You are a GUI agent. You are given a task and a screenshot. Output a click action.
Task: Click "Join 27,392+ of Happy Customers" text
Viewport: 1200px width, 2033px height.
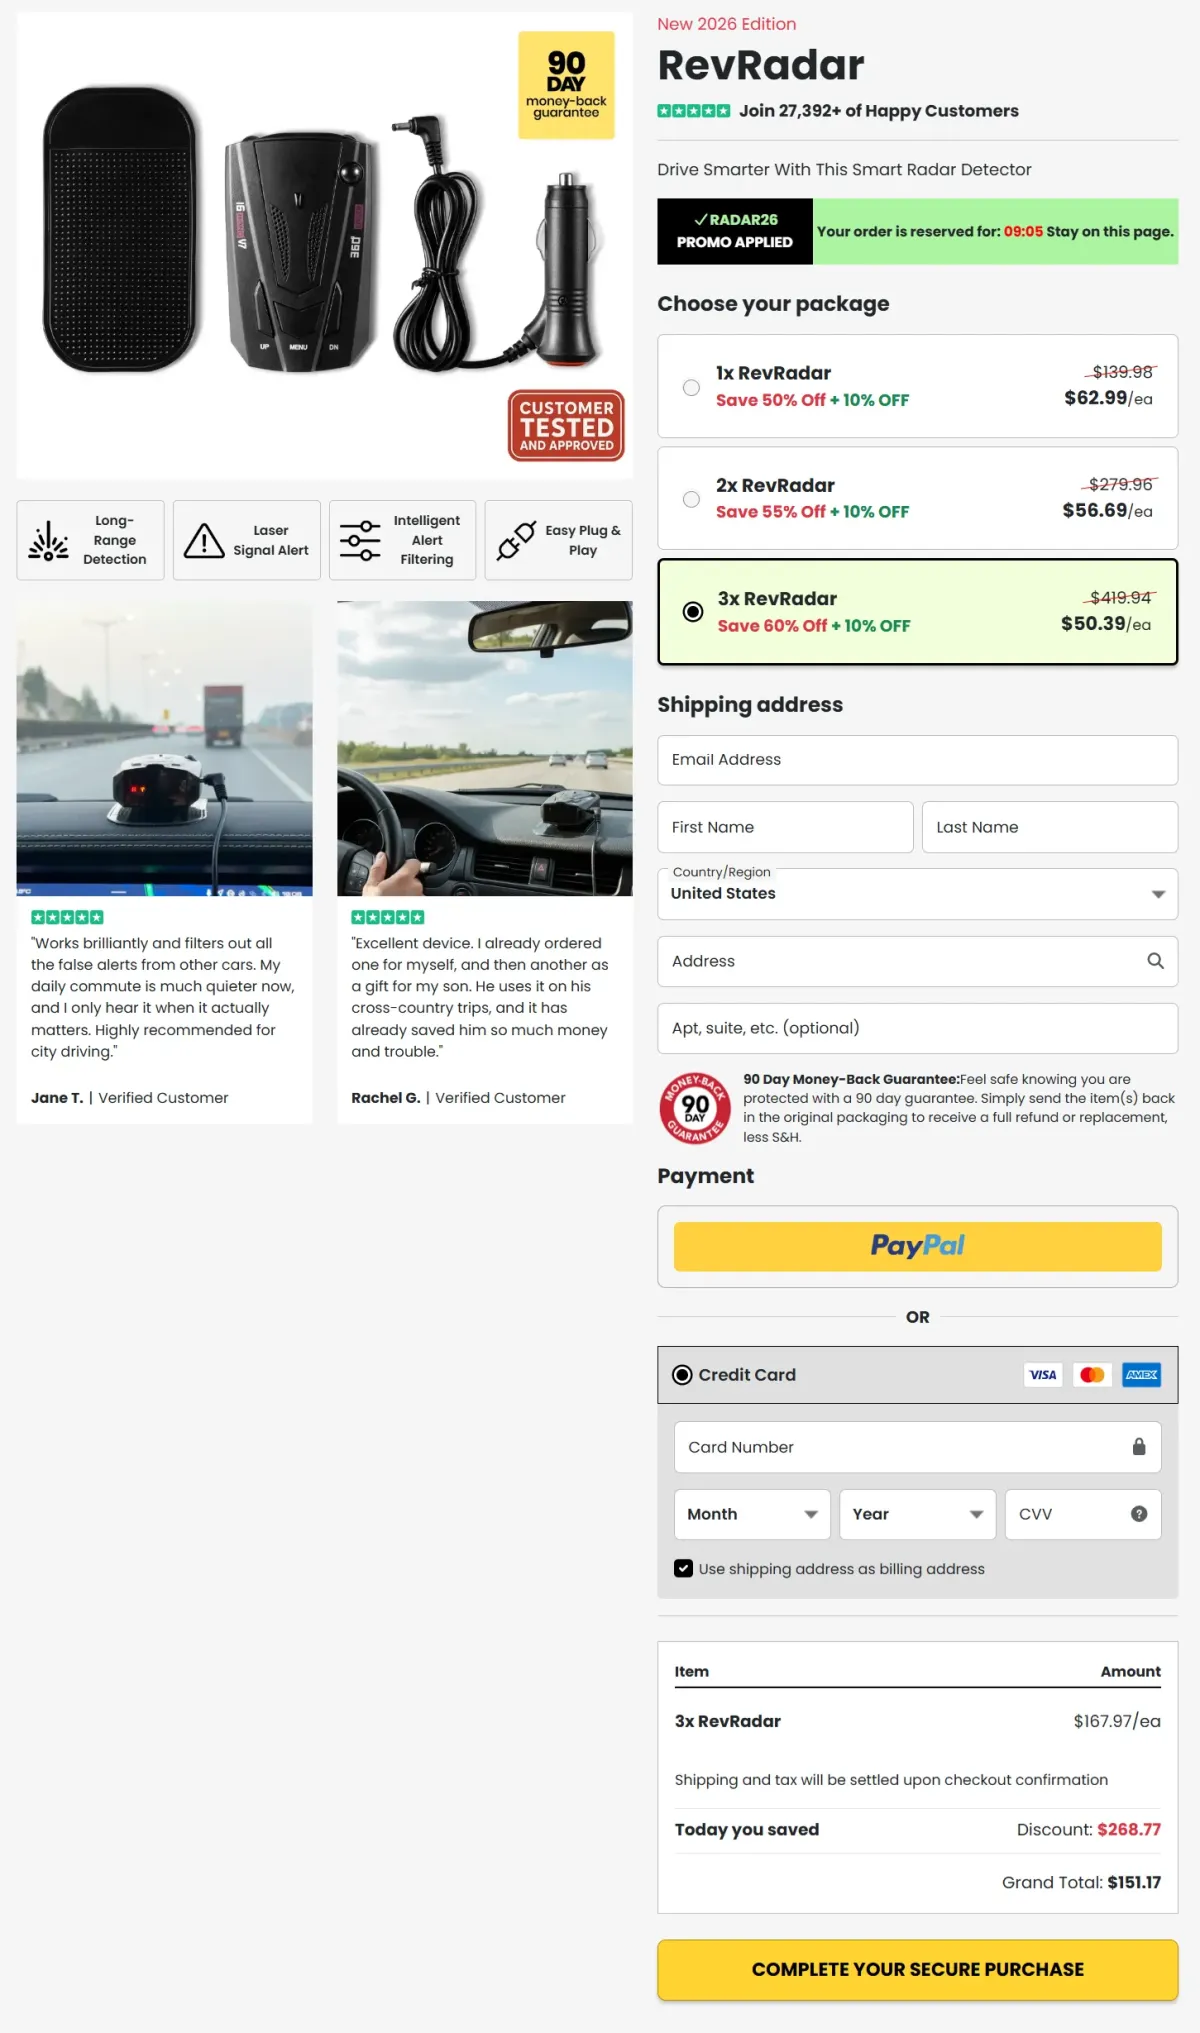879,111
